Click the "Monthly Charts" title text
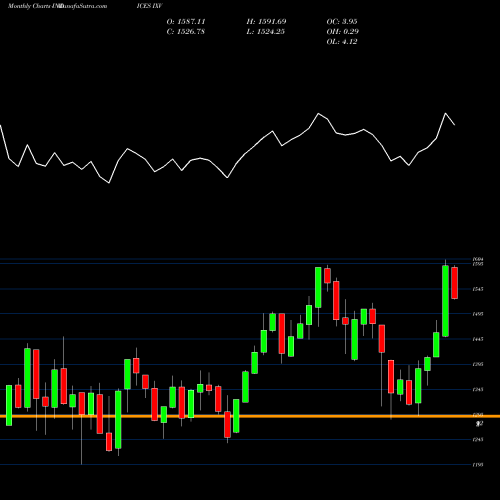Viewport: 500px width, 500px height. [x=29, y=6]
